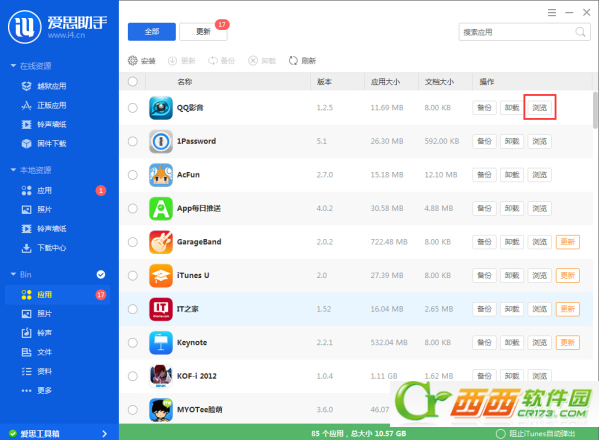Screen dimensions: 599x440
Task: Click 更新 button for iTunes U
Action: [568, 275]
